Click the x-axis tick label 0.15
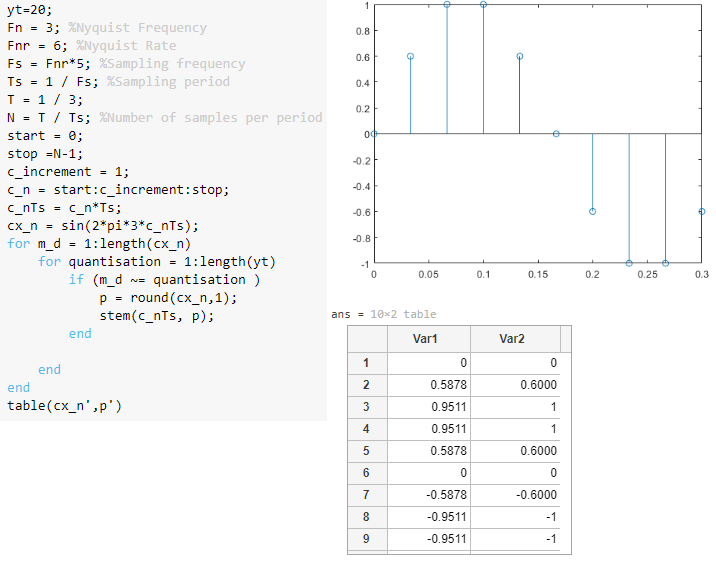The width and height of the screenshot is (716, 562). pyautogui.click(x=538, y=274)
